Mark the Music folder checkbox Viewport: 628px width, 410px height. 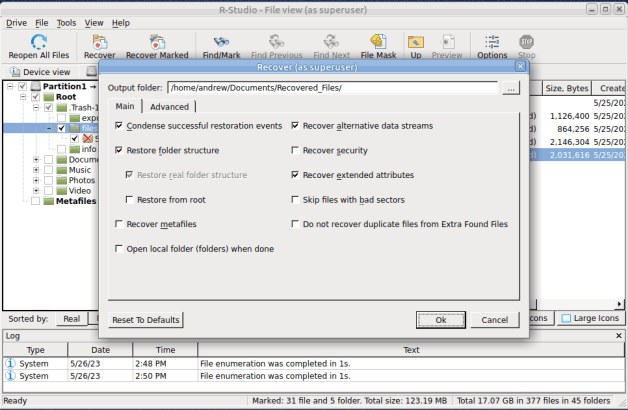[48, 170]
